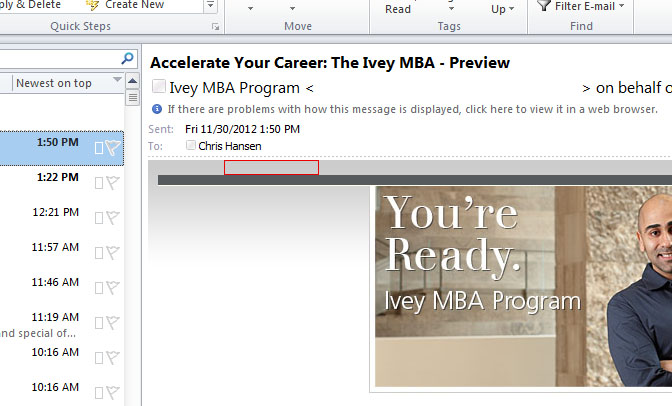Select the 1:22 PM message

[x=62, y=183]
